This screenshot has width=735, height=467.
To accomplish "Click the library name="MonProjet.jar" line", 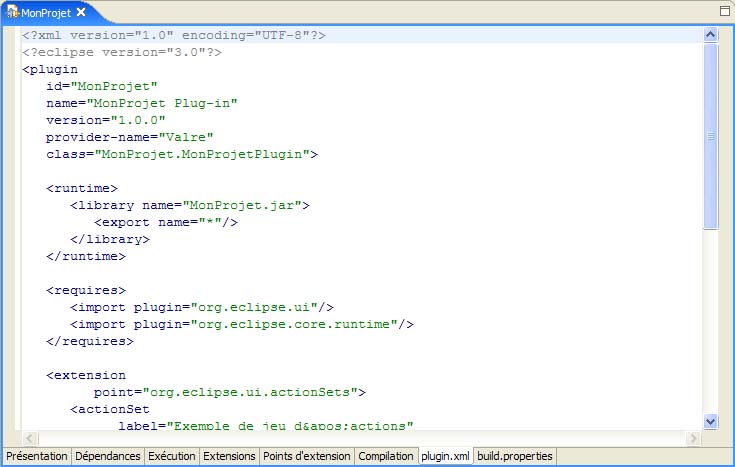I will (190, 205).
